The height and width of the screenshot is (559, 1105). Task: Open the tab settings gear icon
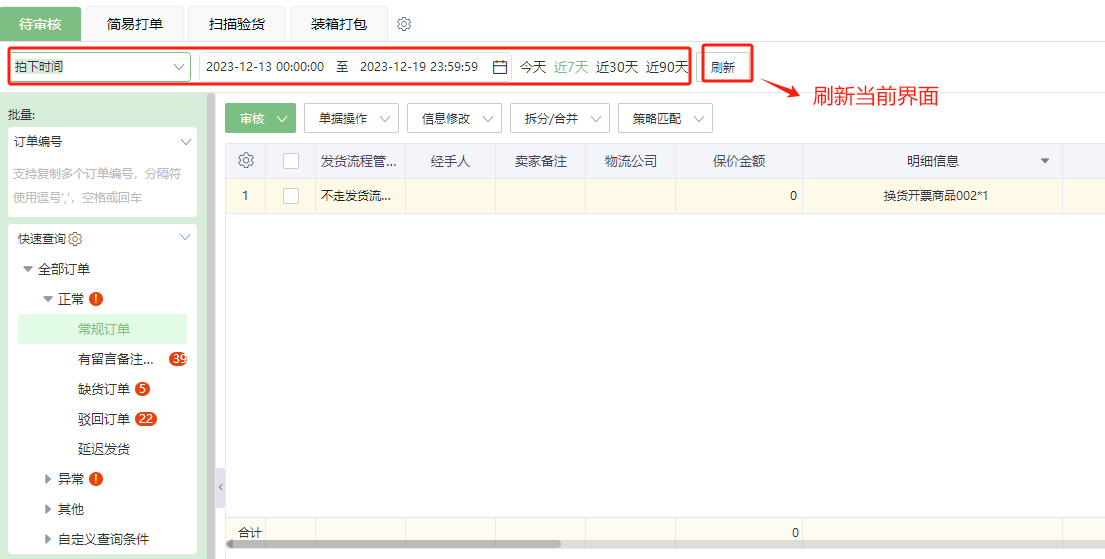pyautogui.click(x=404, y=24)
